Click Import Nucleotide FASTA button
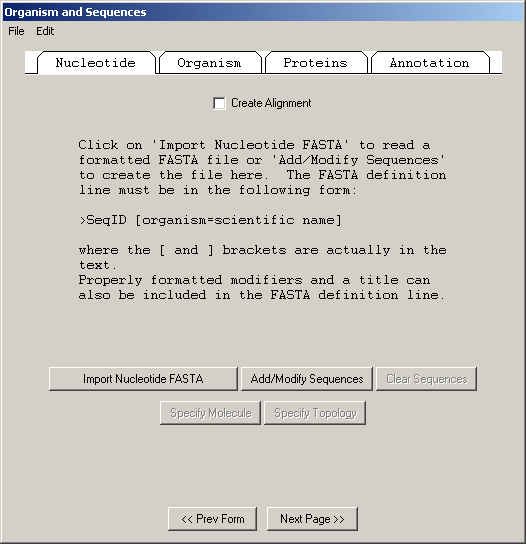Image resolution: width=526 pixels, height=544 pixels. point(143,379)
